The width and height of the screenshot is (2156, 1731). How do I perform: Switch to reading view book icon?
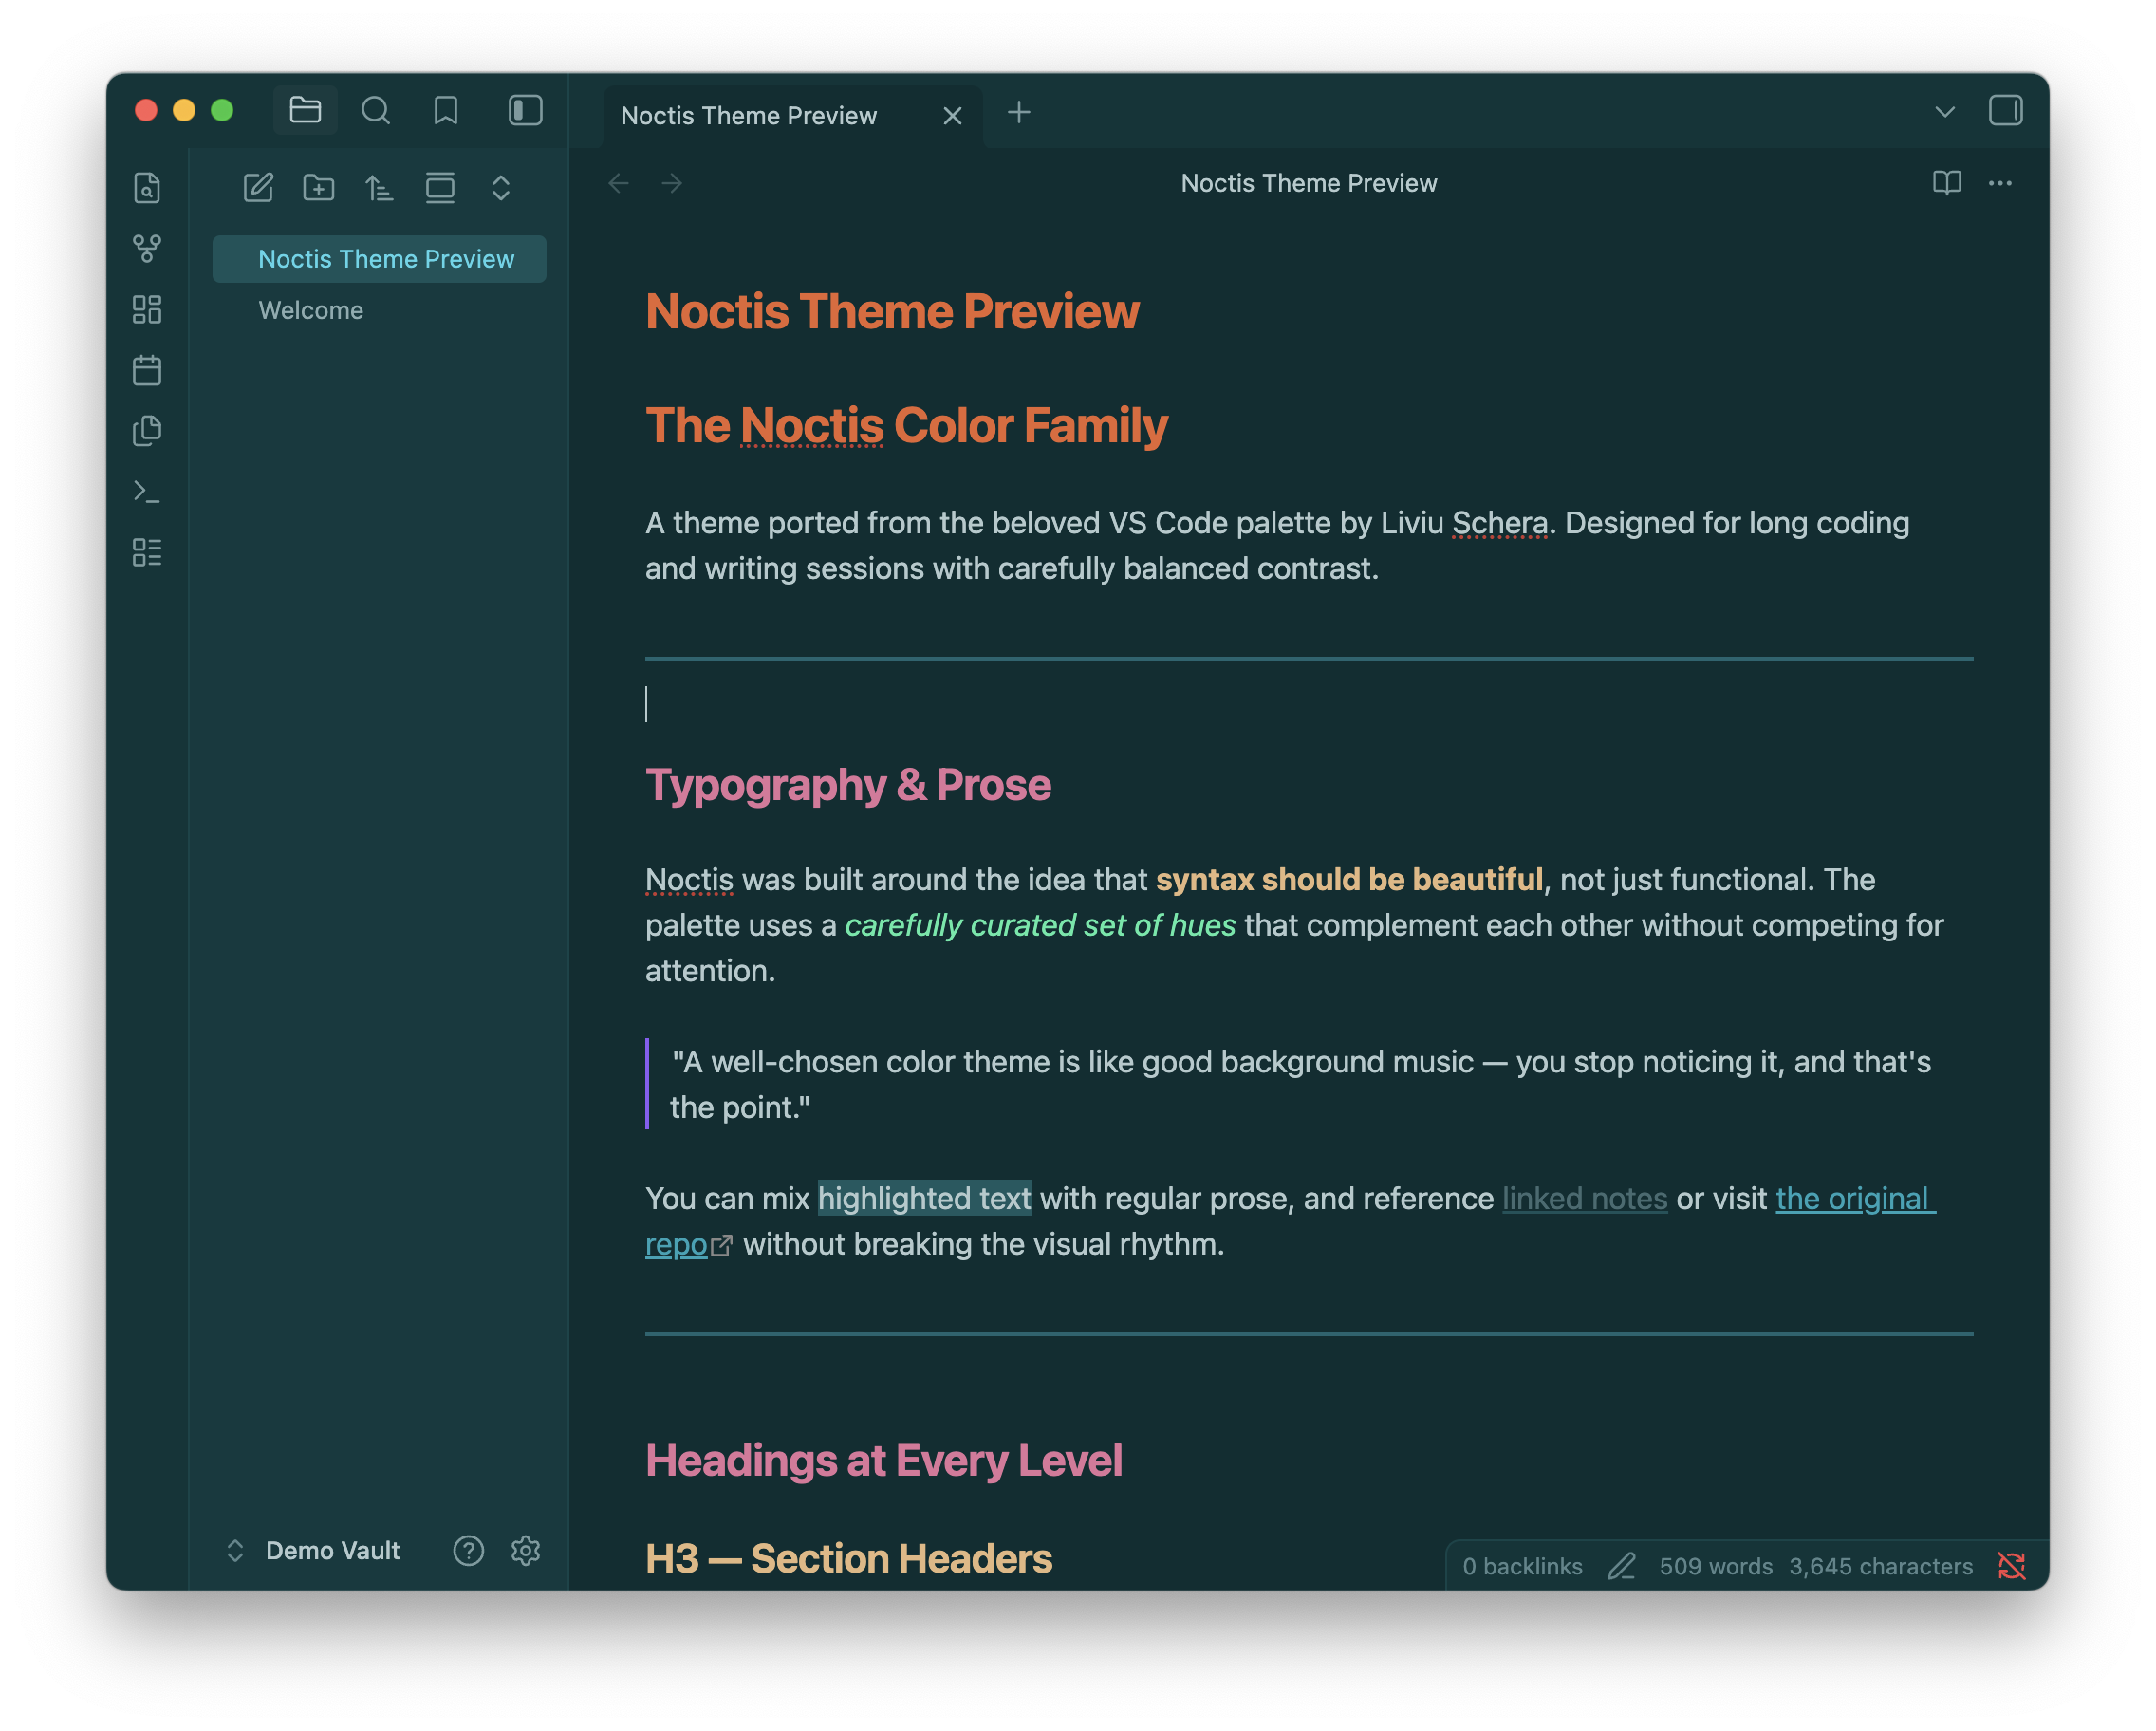[x=1946, y=183]
